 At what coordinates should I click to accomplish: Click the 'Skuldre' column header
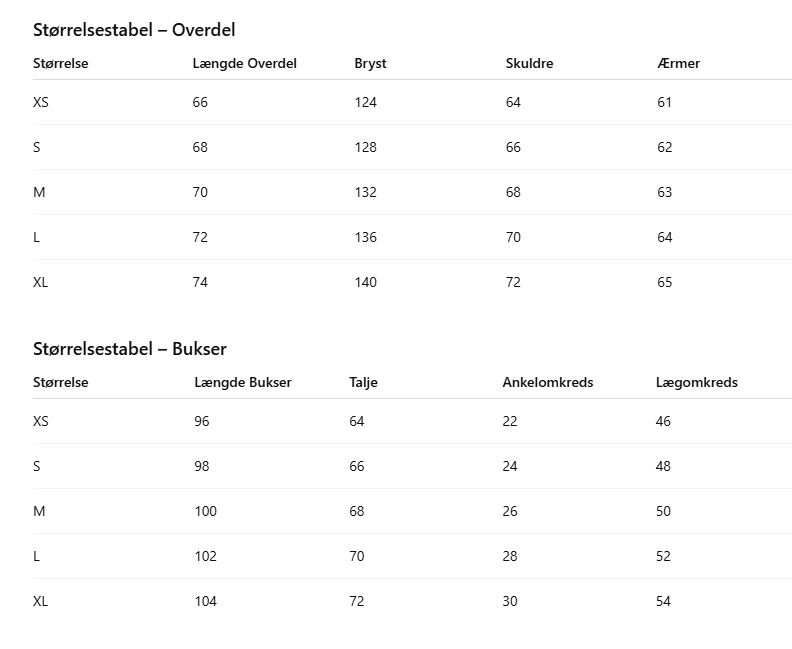point(530,64)
